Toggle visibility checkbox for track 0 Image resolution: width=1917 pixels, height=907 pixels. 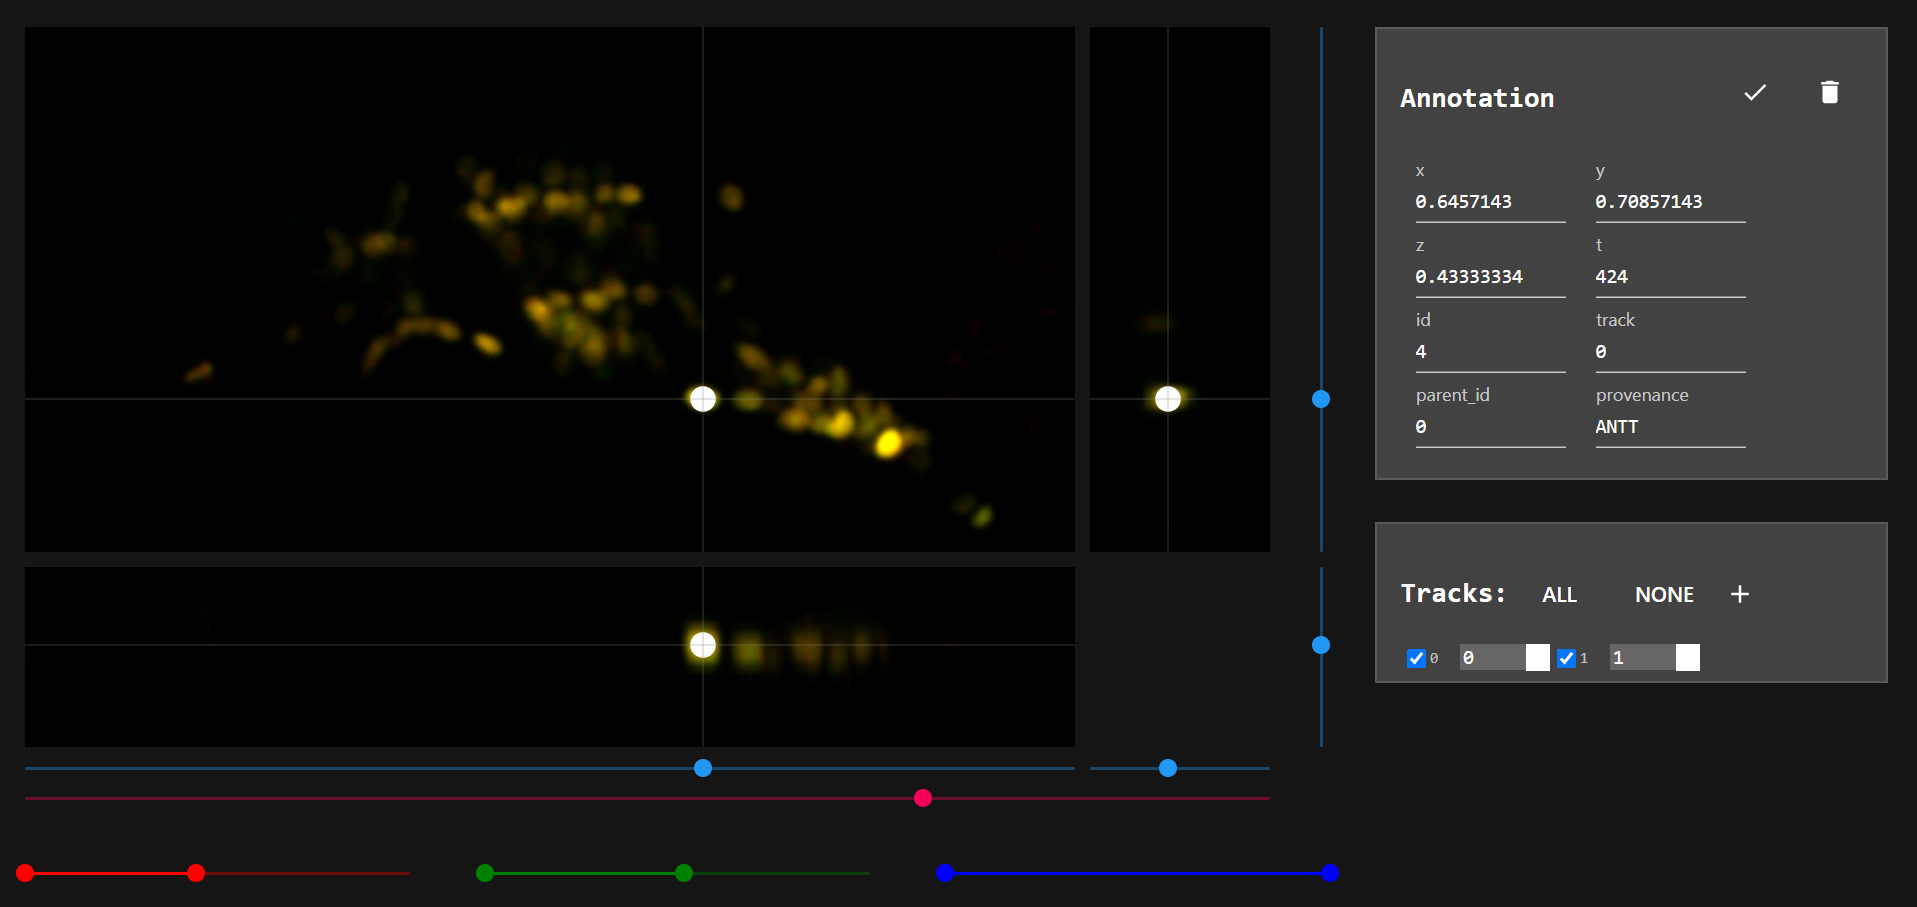coord(1416,658)
